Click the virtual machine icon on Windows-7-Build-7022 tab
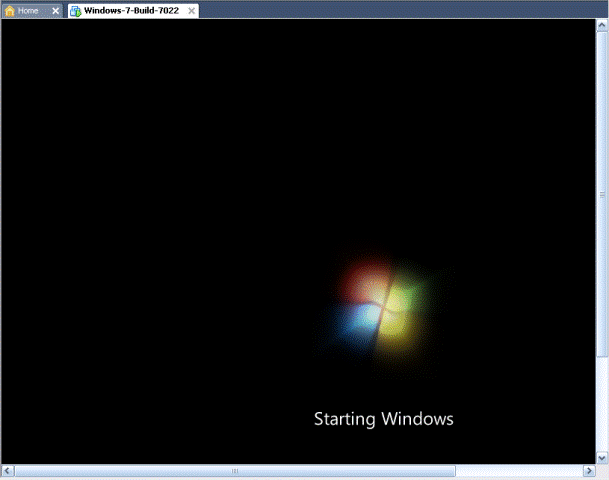This screenshot has height=480, width=609. 75,11
